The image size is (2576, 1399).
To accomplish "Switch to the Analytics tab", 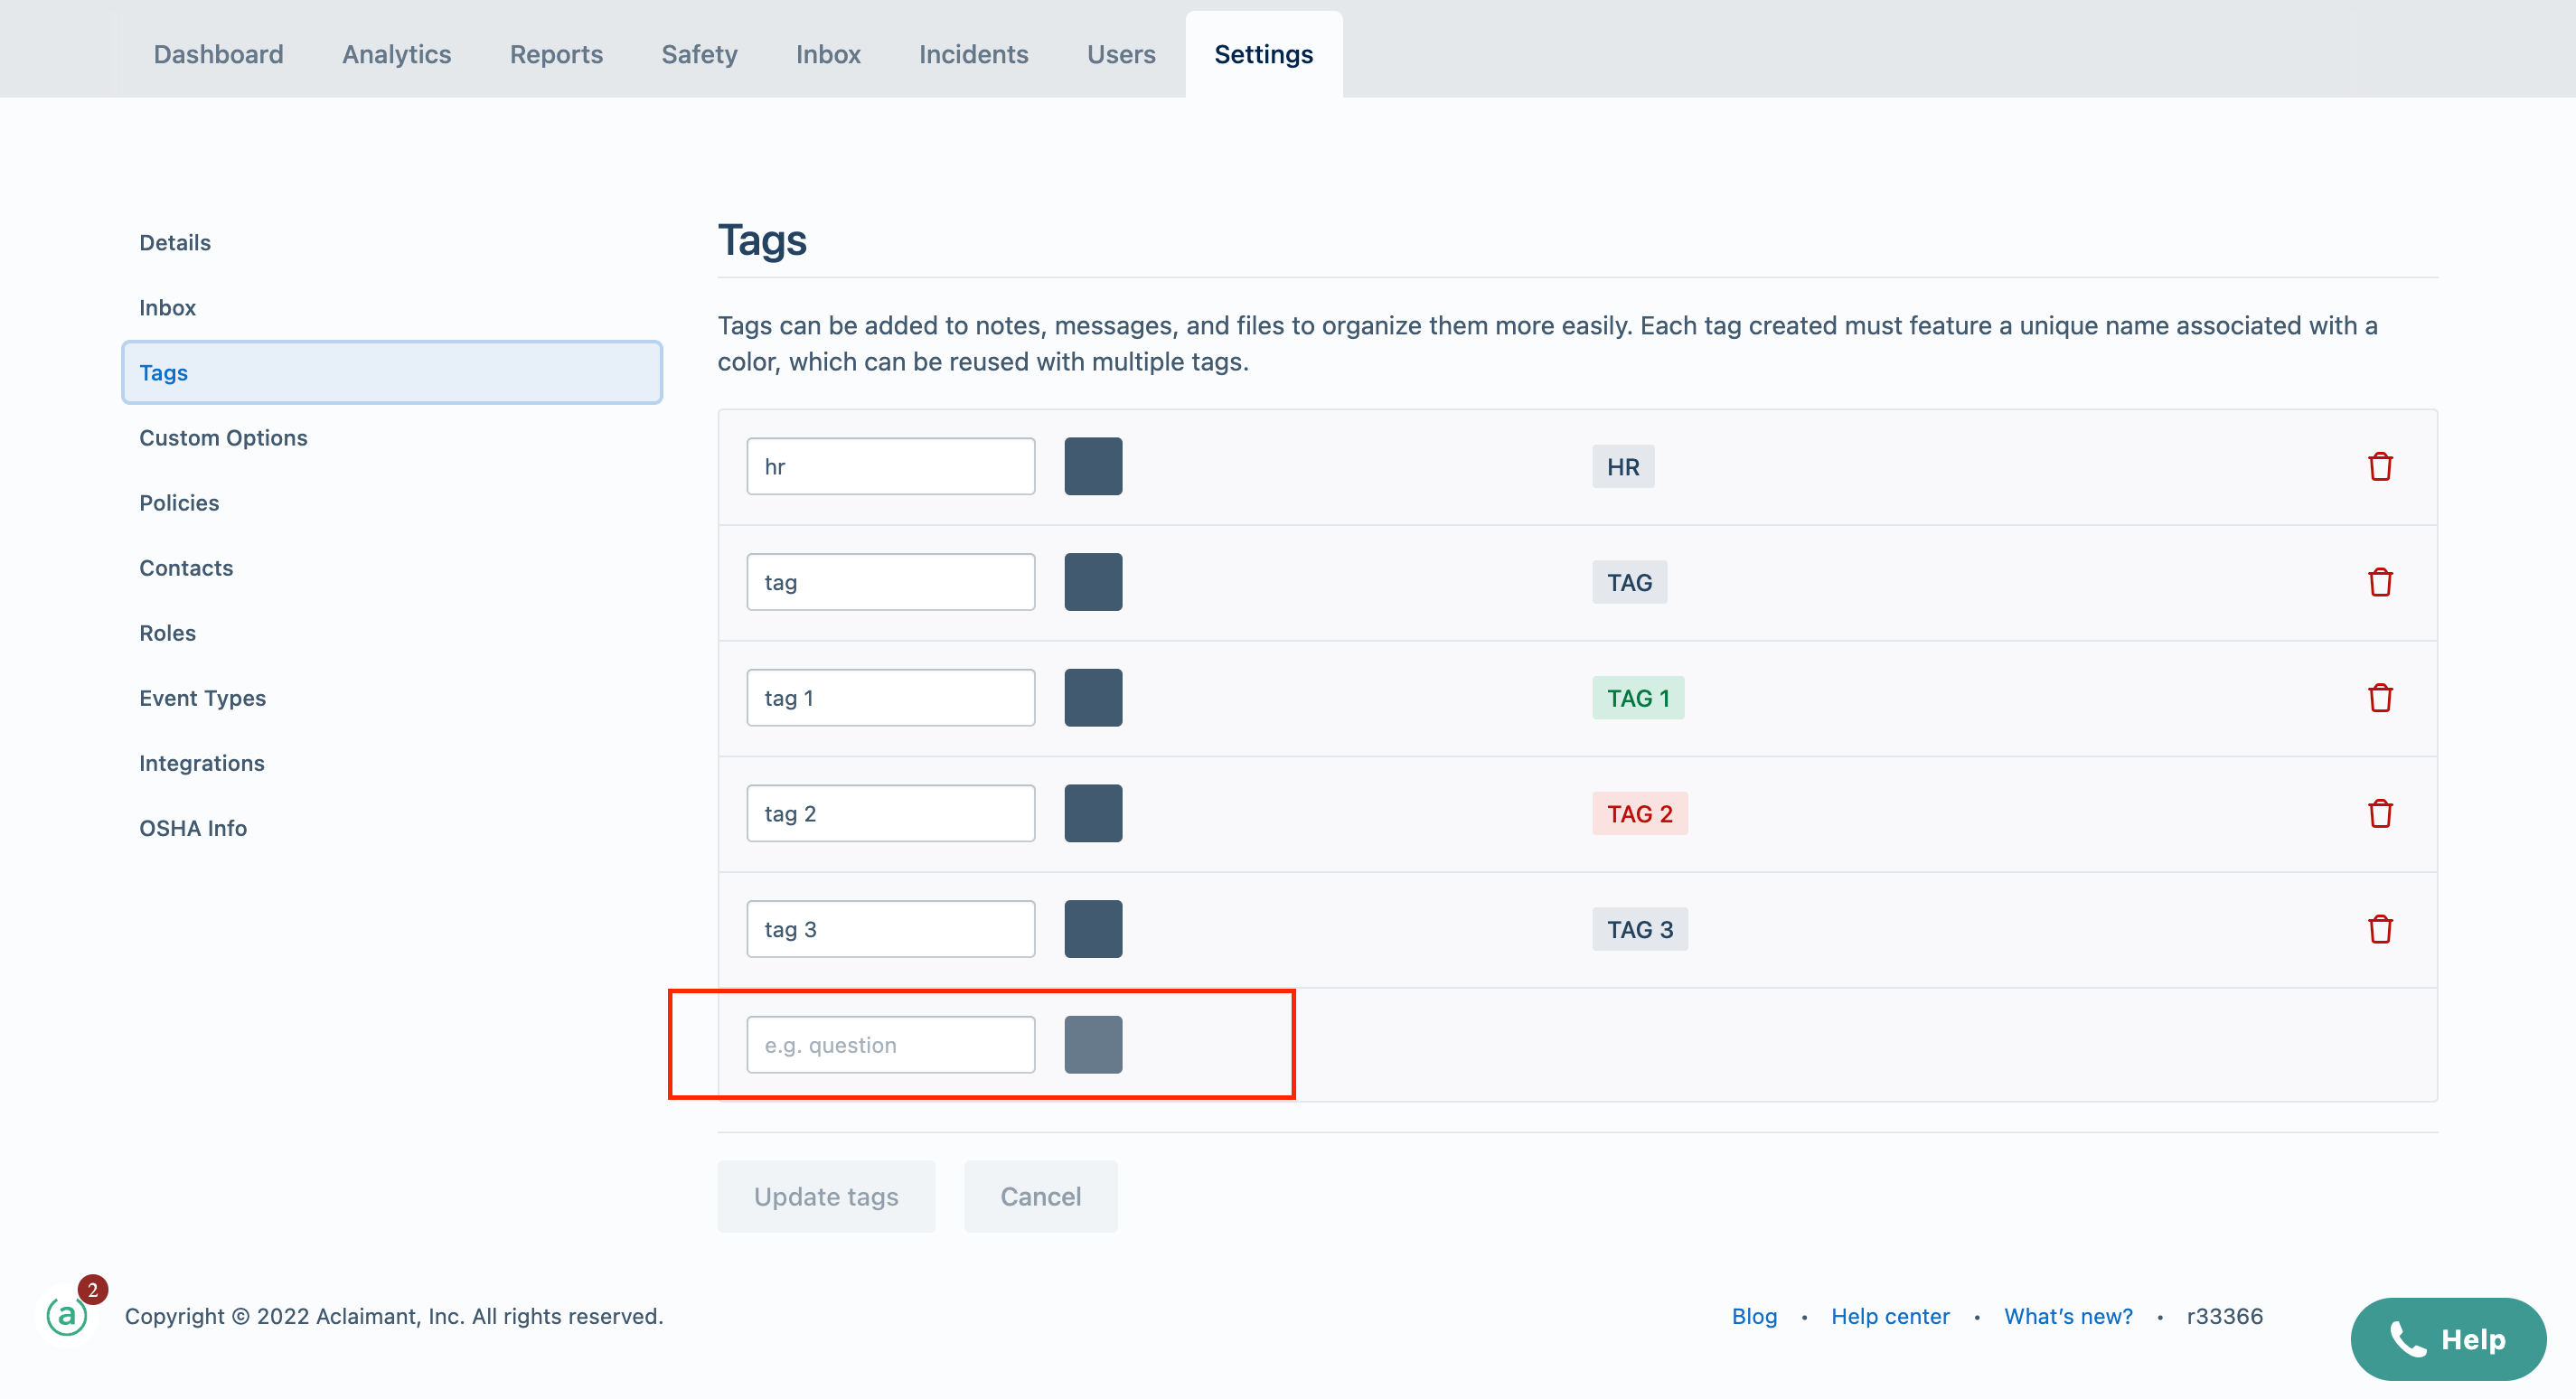I will pyautogui.click(x=397, y=54).
